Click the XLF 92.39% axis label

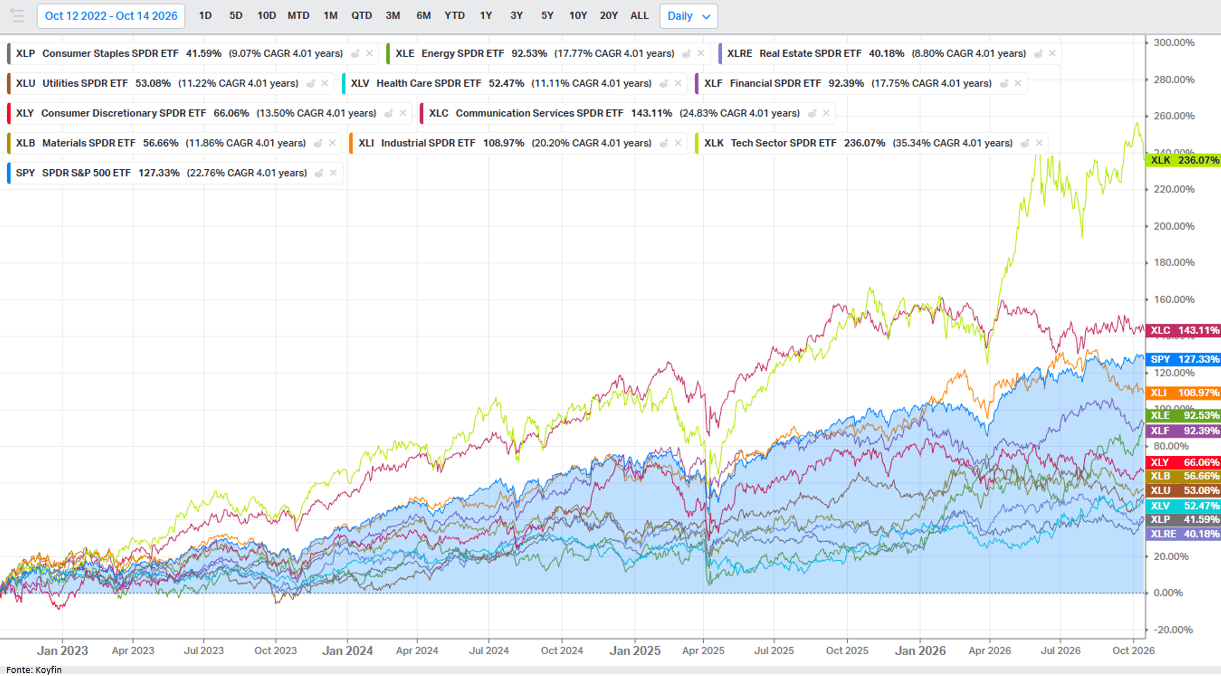[1184, 430]
